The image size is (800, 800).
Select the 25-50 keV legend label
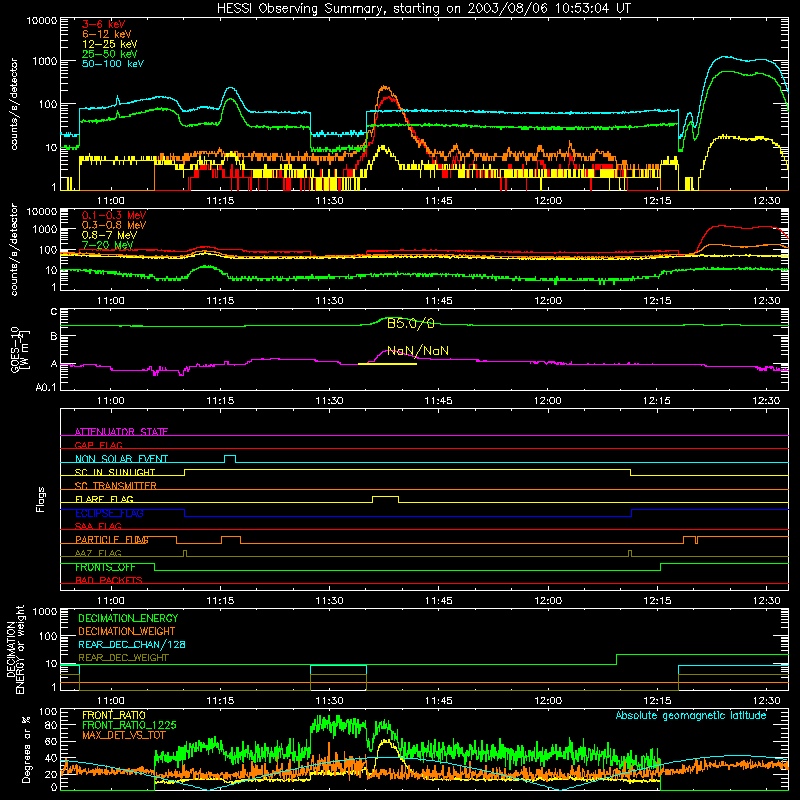[x=110, y=54]
